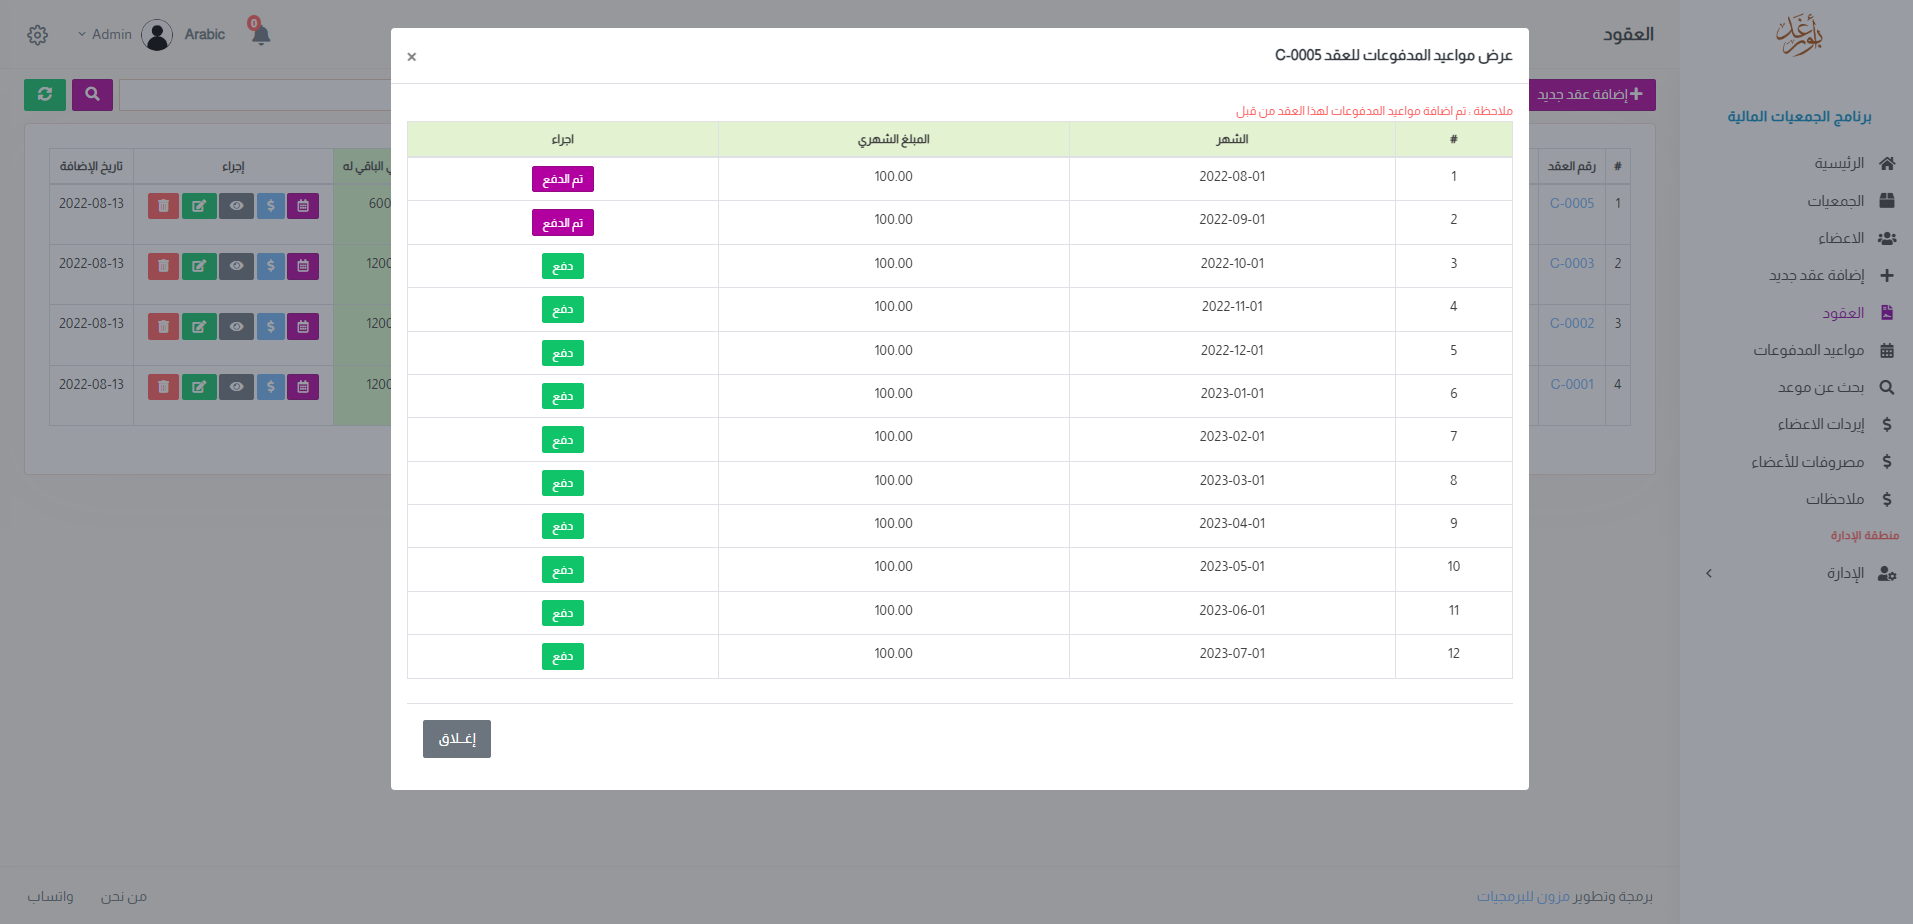Click the edit icon in second contract row
This screenshot has width=1913, height=924.
coord(199,266)
